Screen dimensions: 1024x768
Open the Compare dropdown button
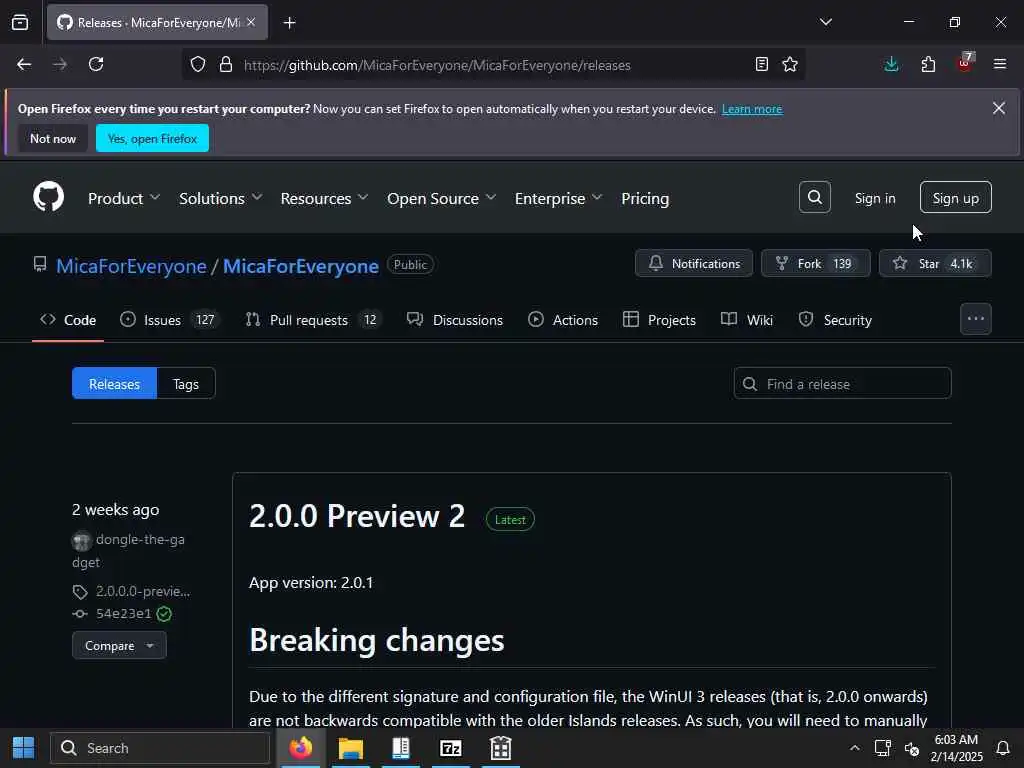(x=119, y=645)
